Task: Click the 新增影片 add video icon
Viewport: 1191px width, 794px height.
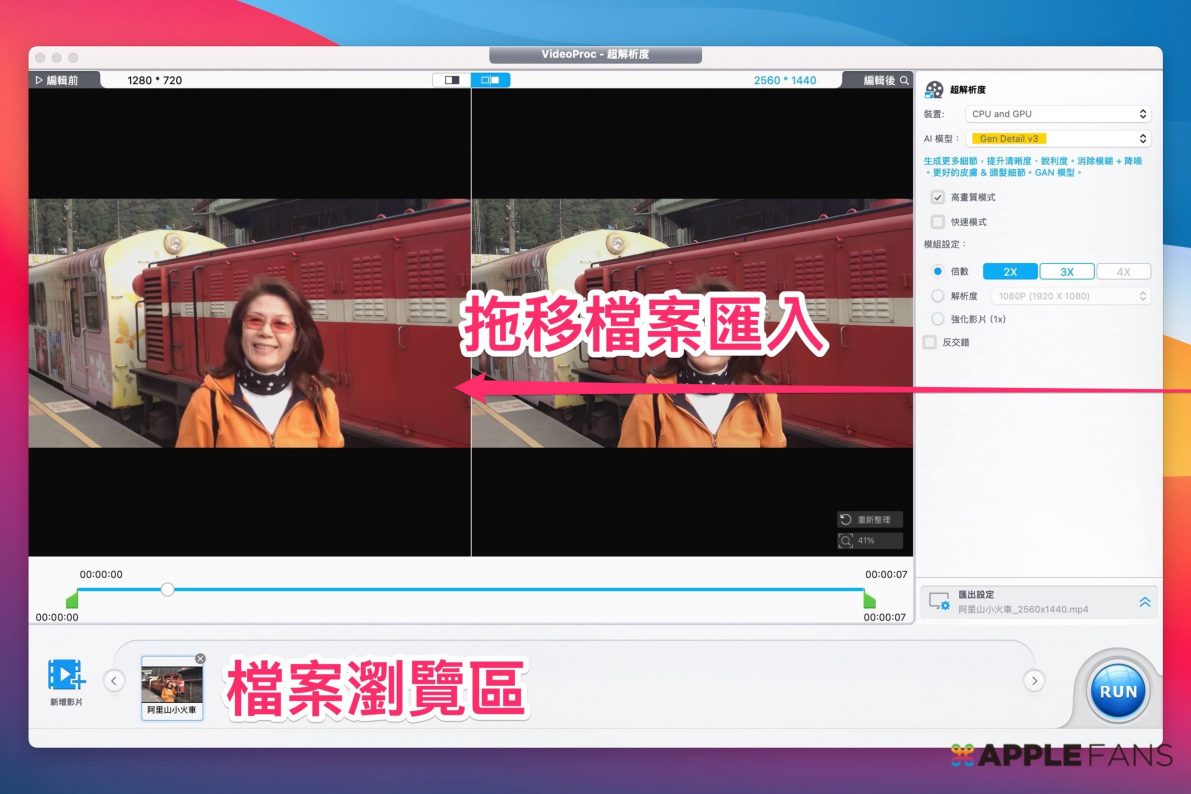Action: coord(66,676)
